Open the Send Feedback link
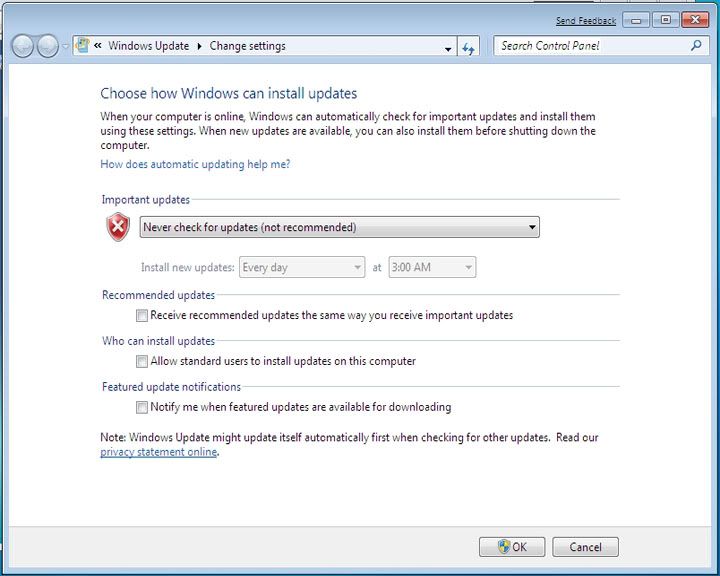Screen dimensions: 720x576 [586, 21]
